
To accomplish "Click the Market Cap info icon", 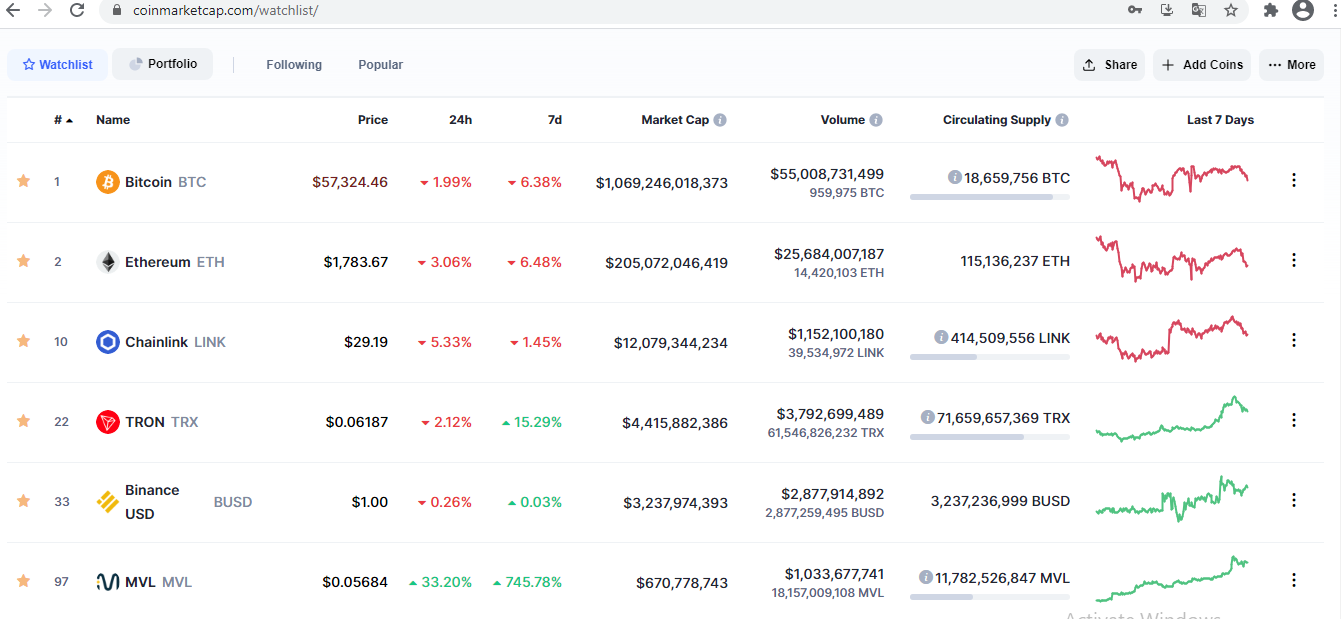I will (x=720, y=120).
